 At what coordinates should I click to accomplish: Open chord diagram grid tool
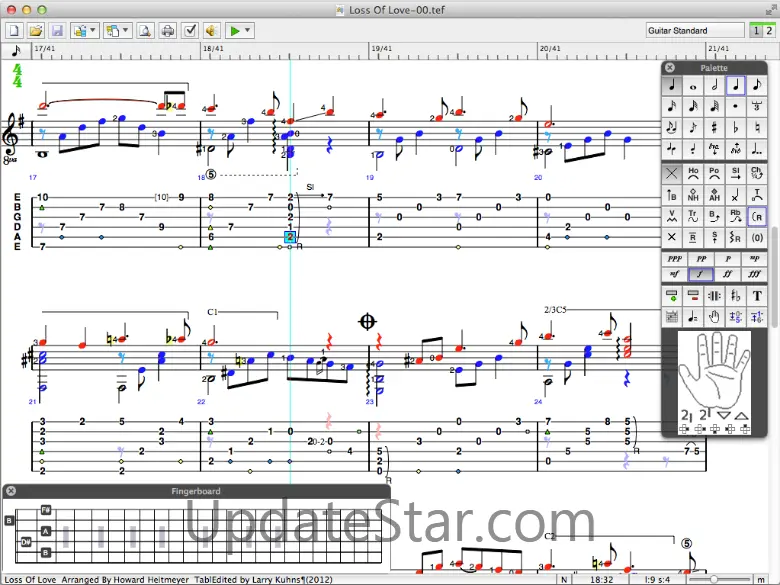(672, 316)
